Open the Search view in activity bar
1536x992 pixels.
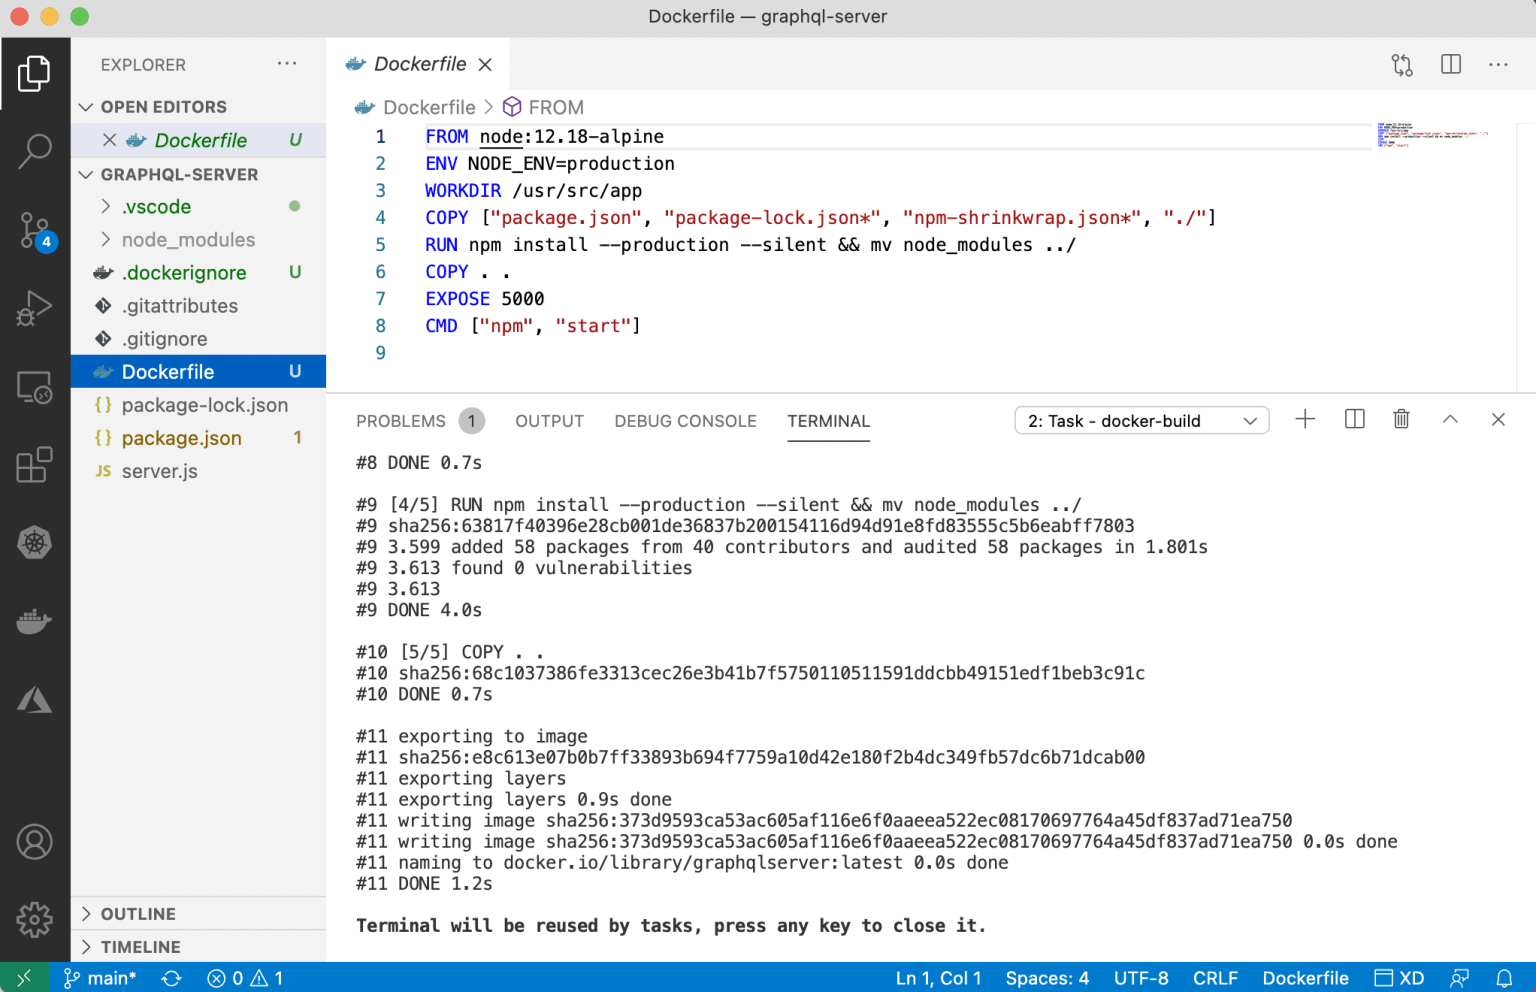[35, 151]
